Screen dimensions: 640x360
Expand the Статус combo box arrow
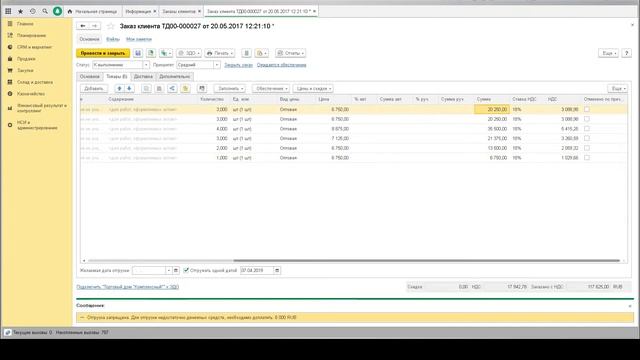(146, 65)
